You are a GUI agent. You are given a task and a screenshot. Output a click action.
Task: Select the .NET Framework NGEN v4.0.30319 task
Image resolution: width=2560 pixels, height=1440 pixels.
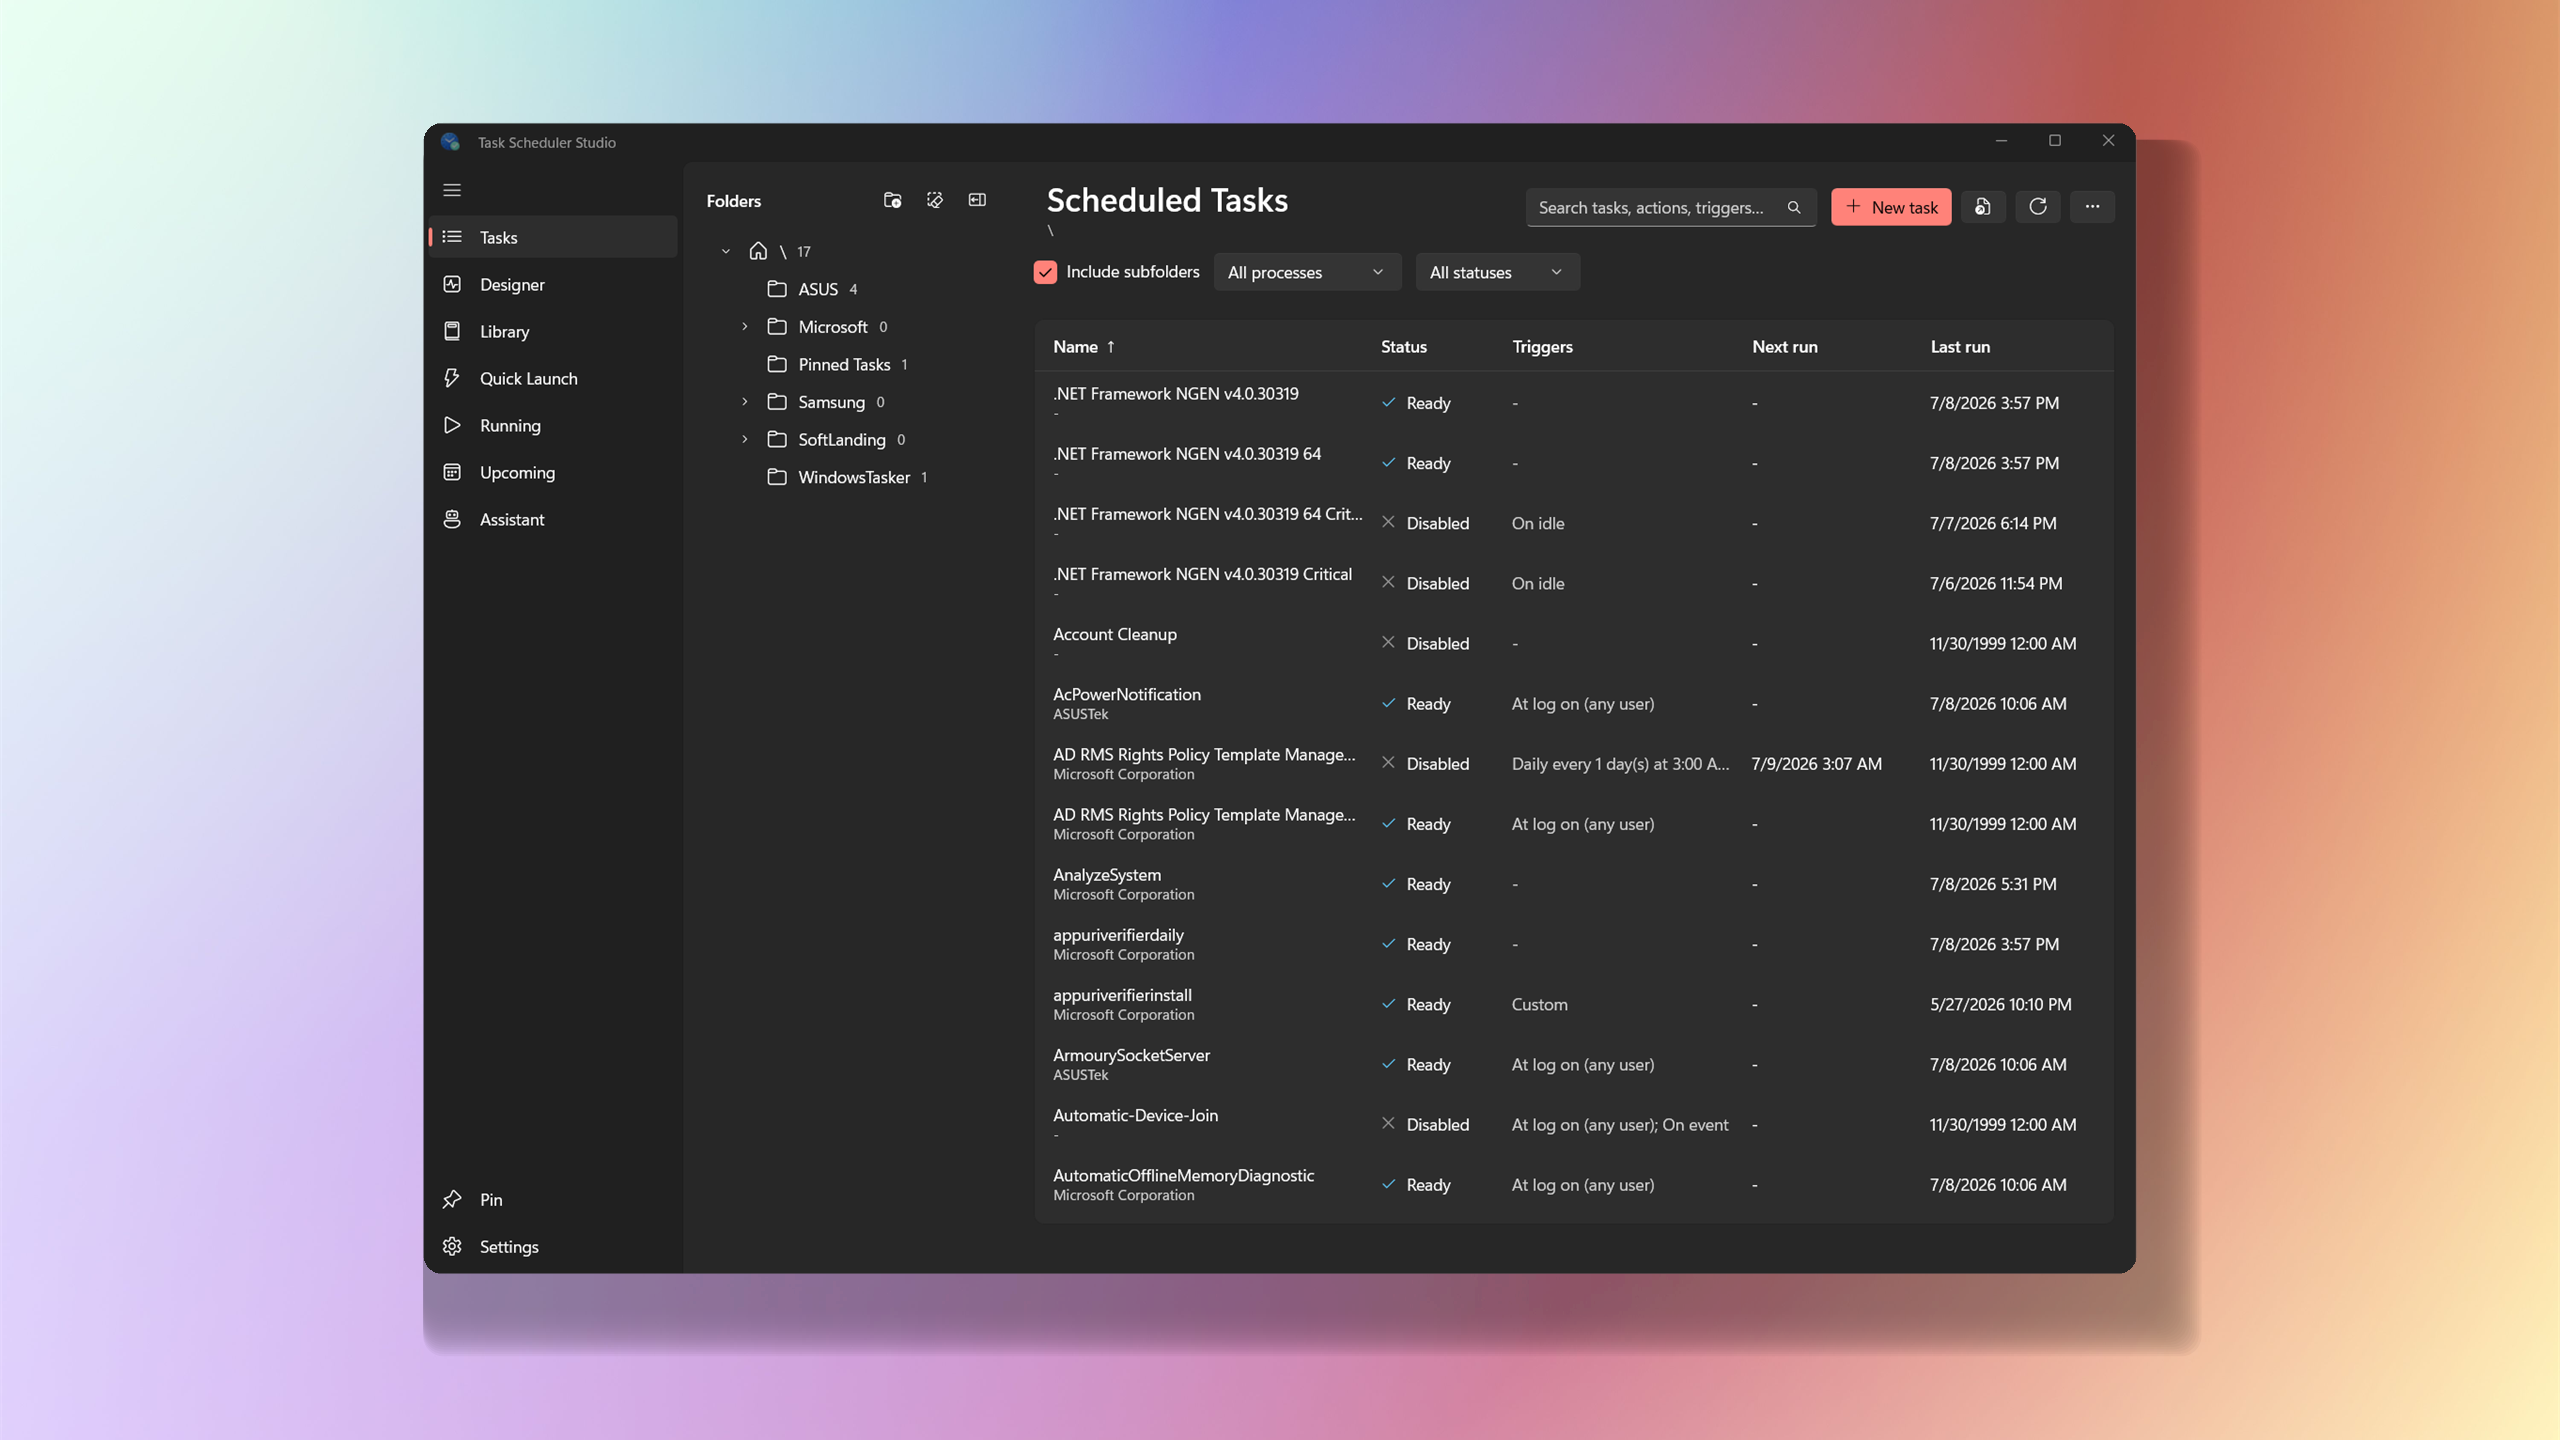[x=1575, y=402]
